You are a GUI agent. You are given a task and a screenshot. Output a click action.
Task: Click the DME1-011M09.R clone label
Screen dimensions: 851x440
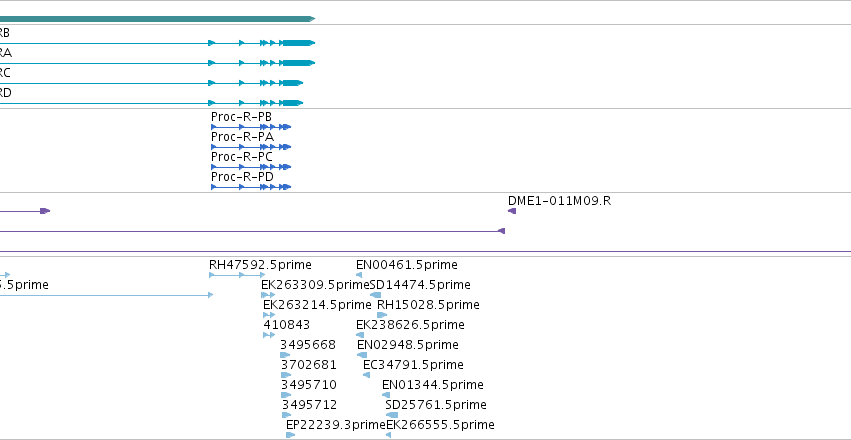pos(559,201)
